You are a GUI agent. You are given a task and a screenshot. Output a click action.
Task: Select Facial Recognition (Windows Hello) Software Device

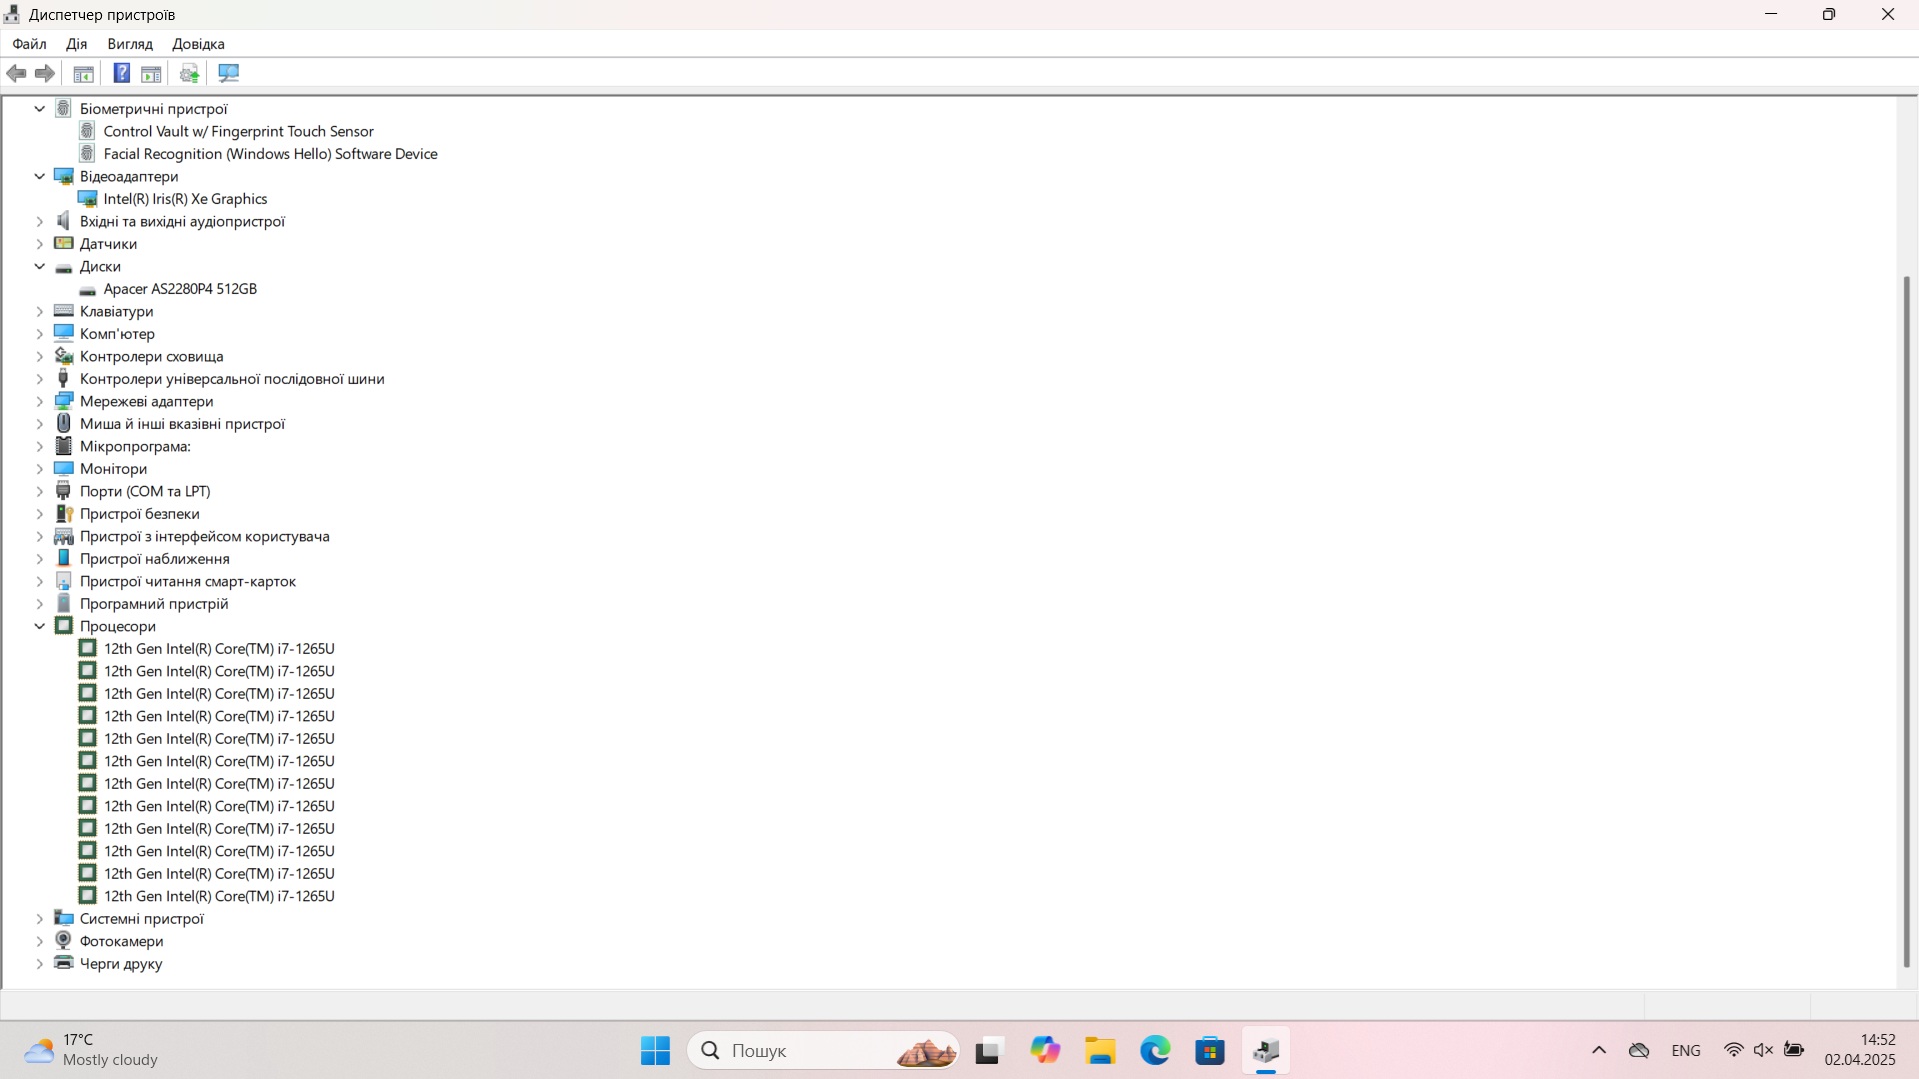(270, 153)
